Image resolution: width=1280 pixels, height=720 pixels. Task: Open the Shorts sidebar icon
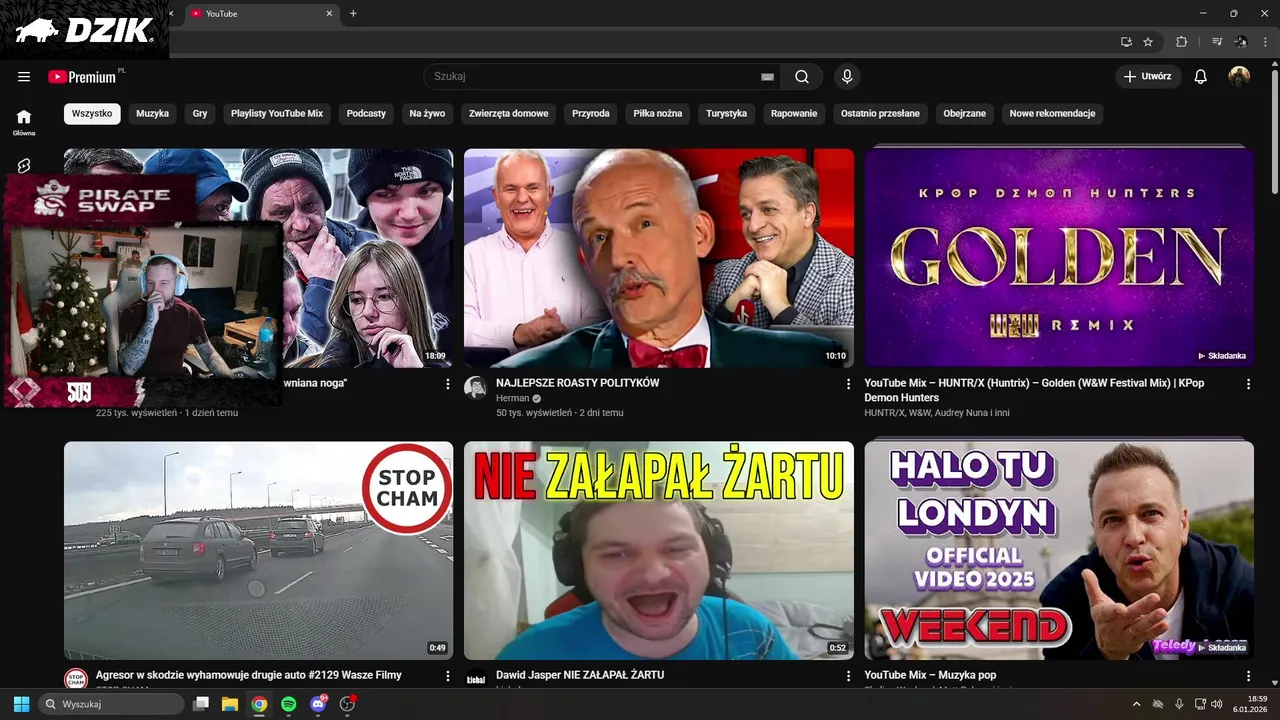pos(24,165)
